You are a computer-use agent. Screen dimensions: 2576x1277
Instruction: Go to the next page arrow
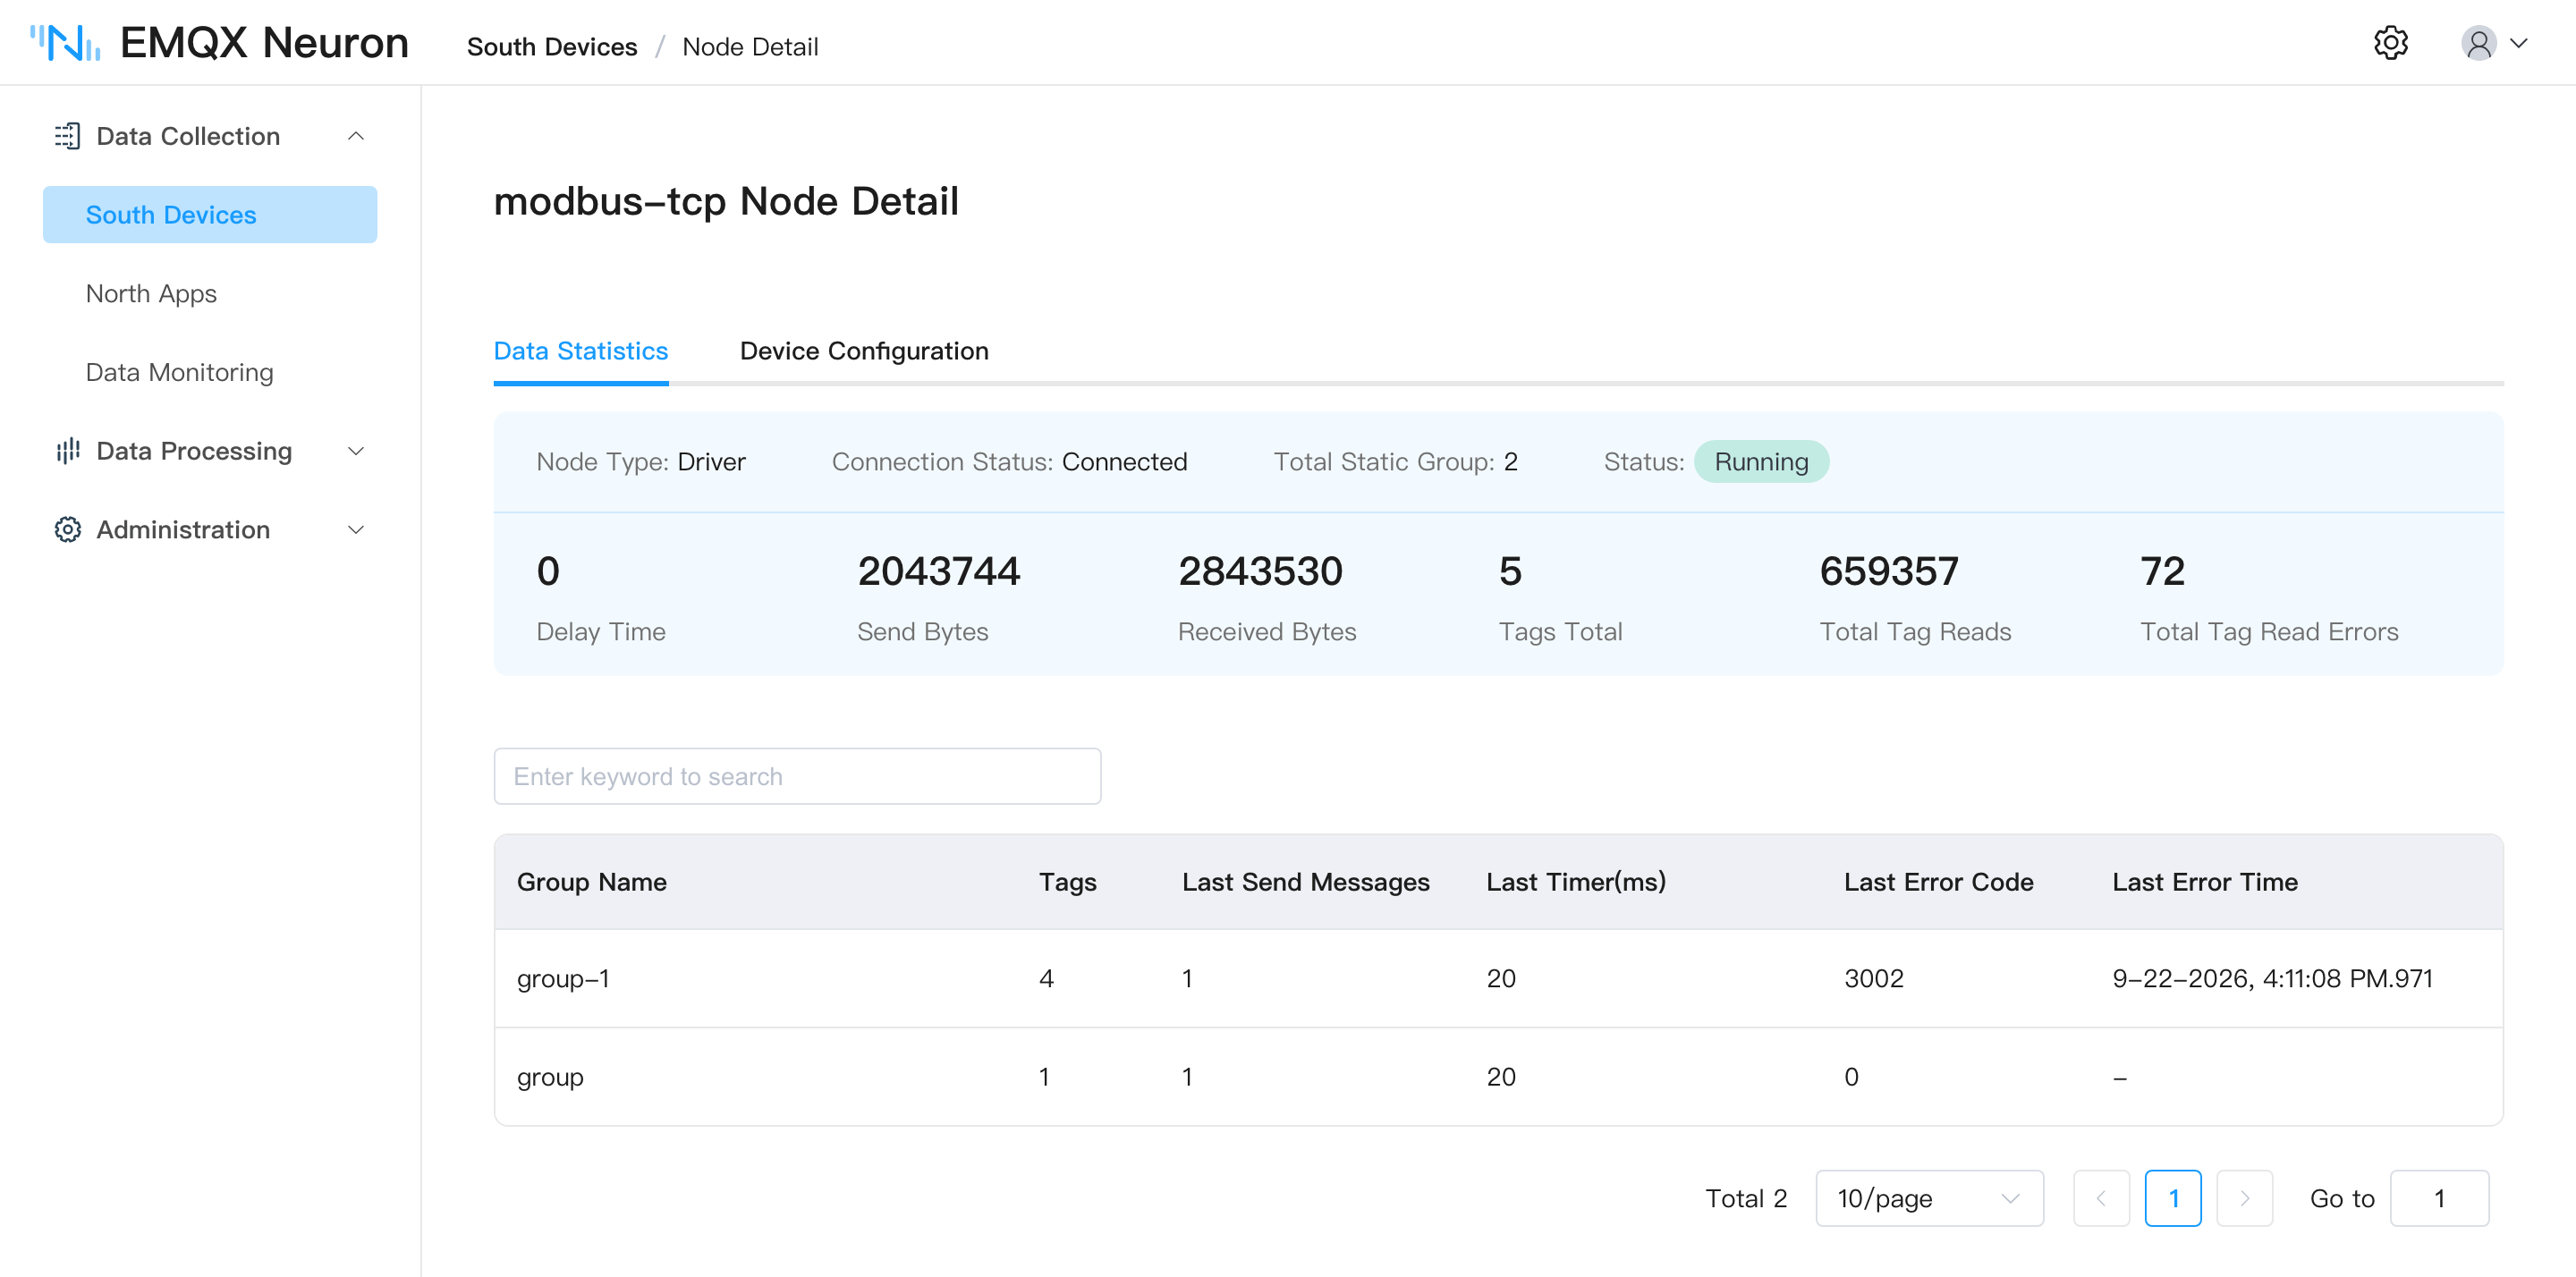point(2245,1198)
